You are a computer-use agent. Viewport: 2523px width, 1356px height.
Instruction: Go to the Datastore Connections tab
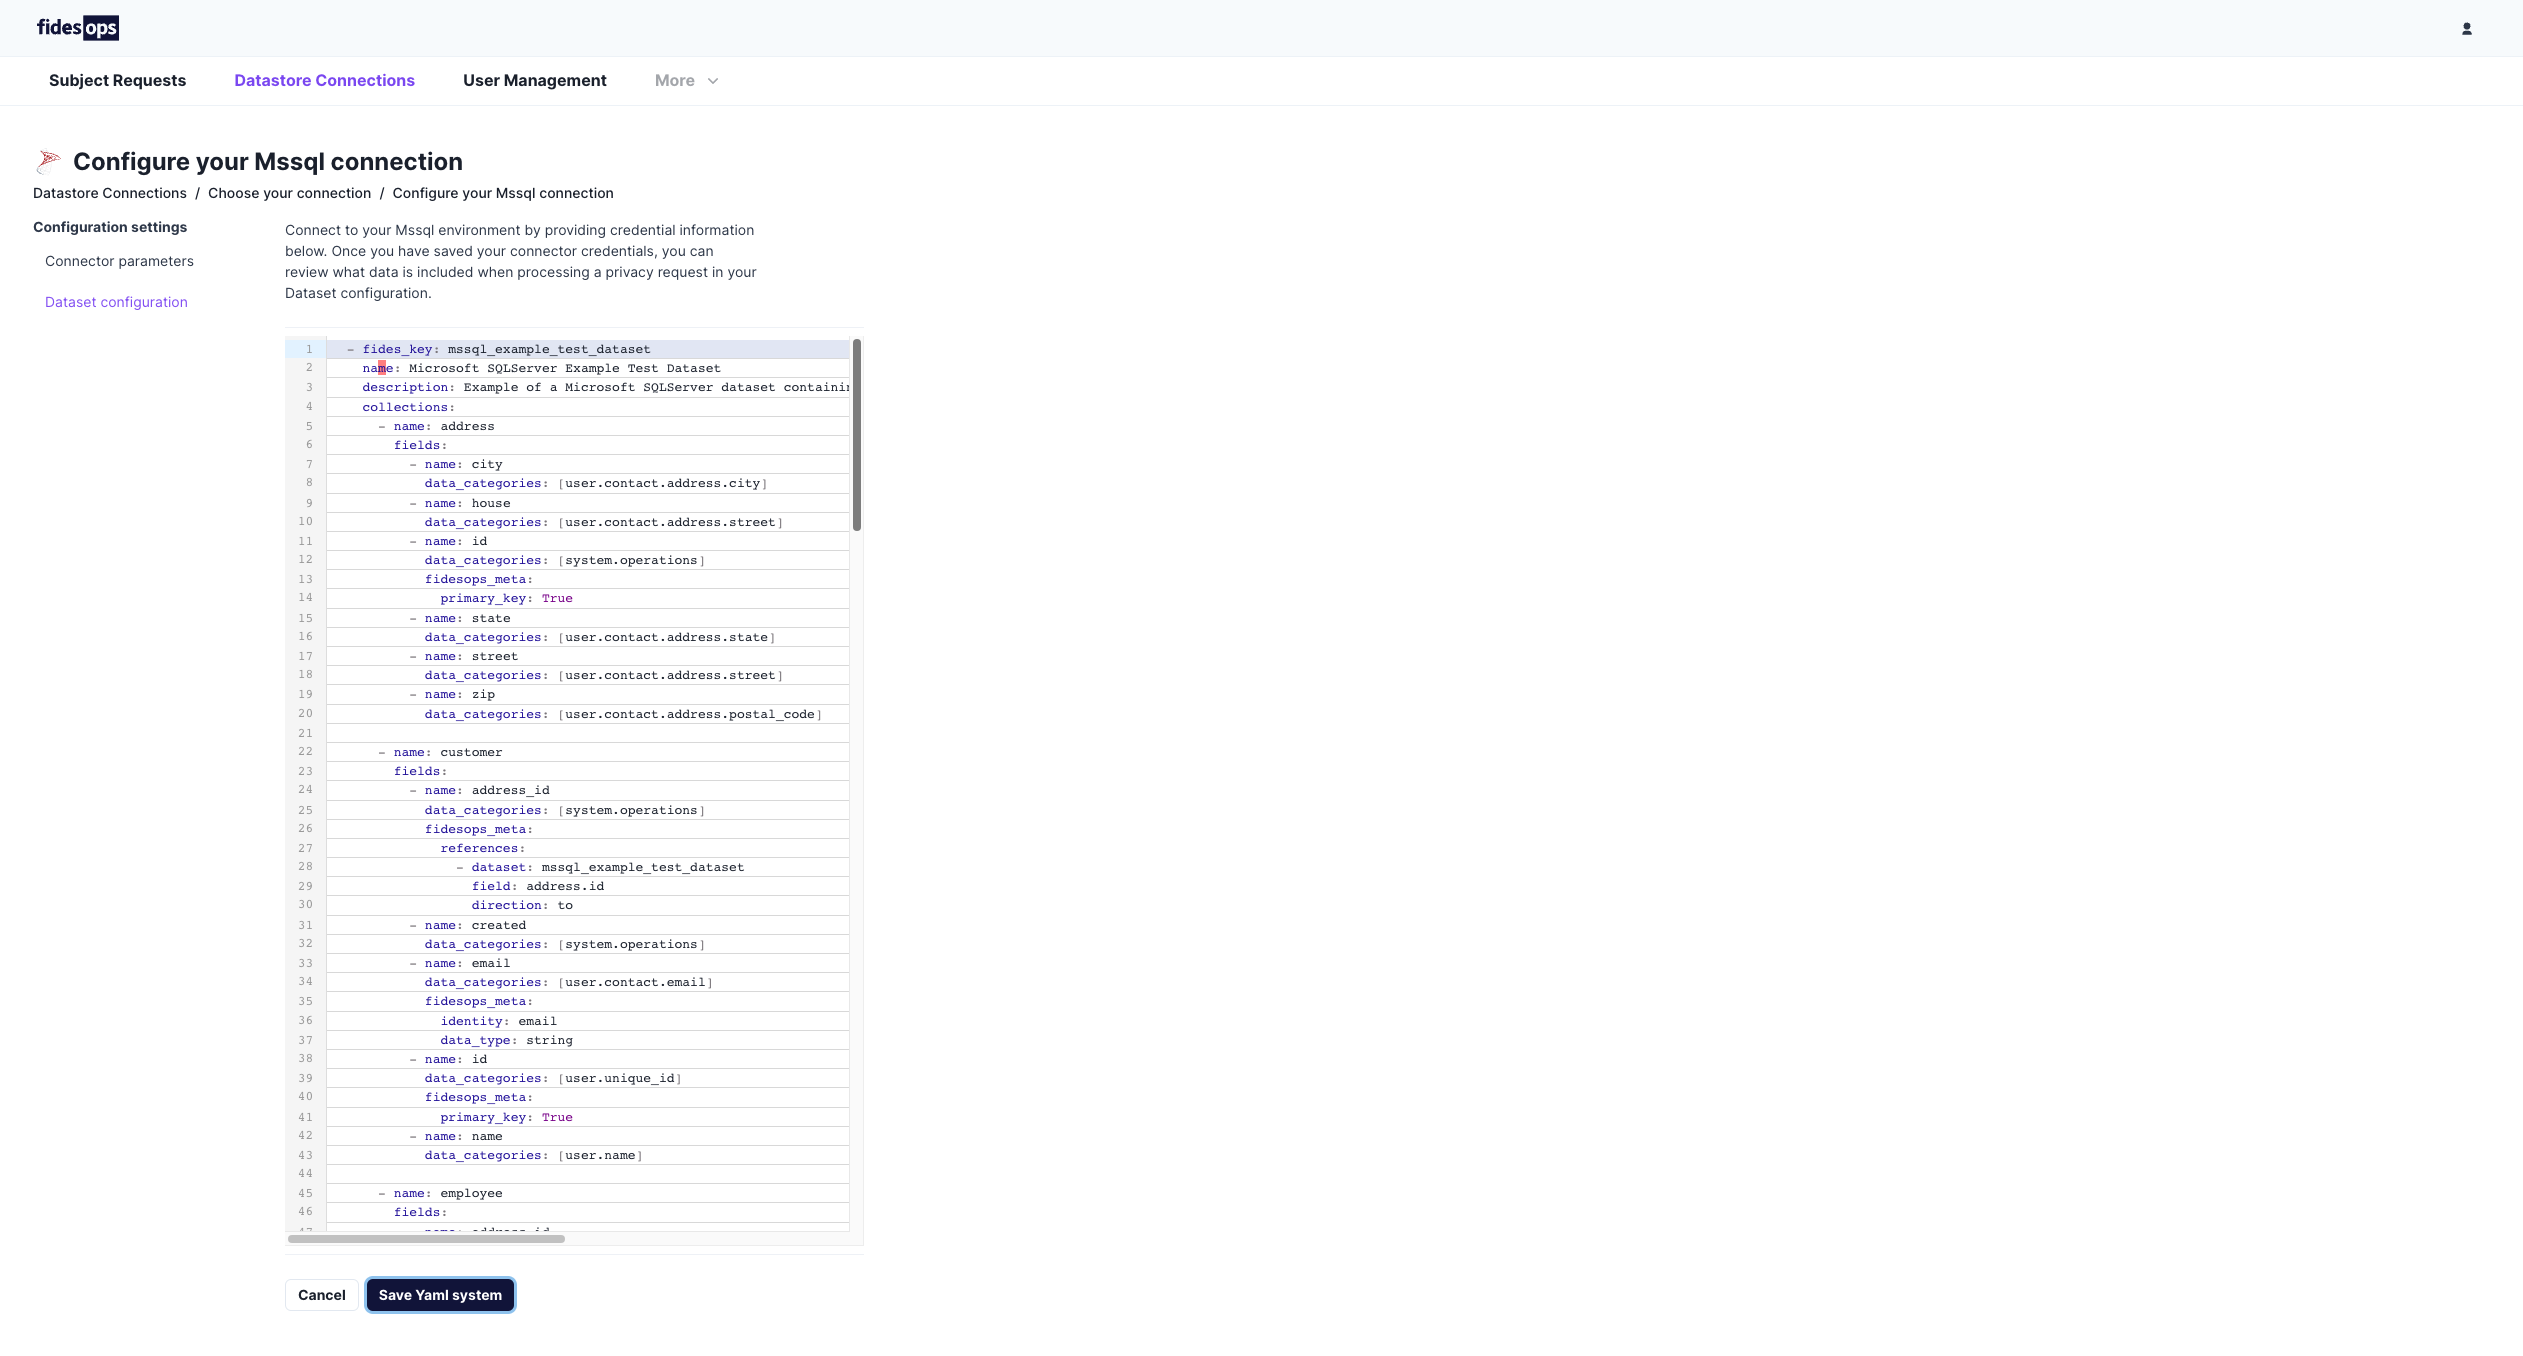[324, 81]
